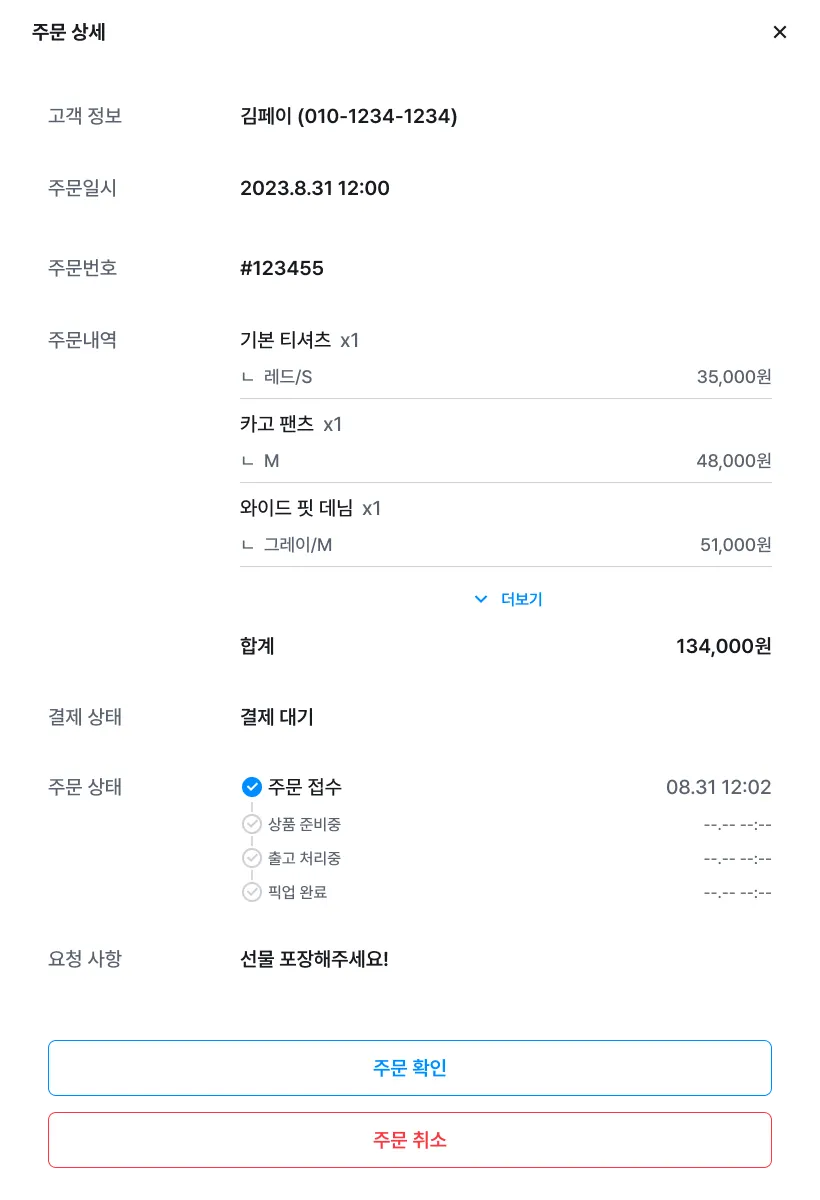Close the 주문 상세 dialog
Screen dimensions: 820x1200
coord(780,32)
